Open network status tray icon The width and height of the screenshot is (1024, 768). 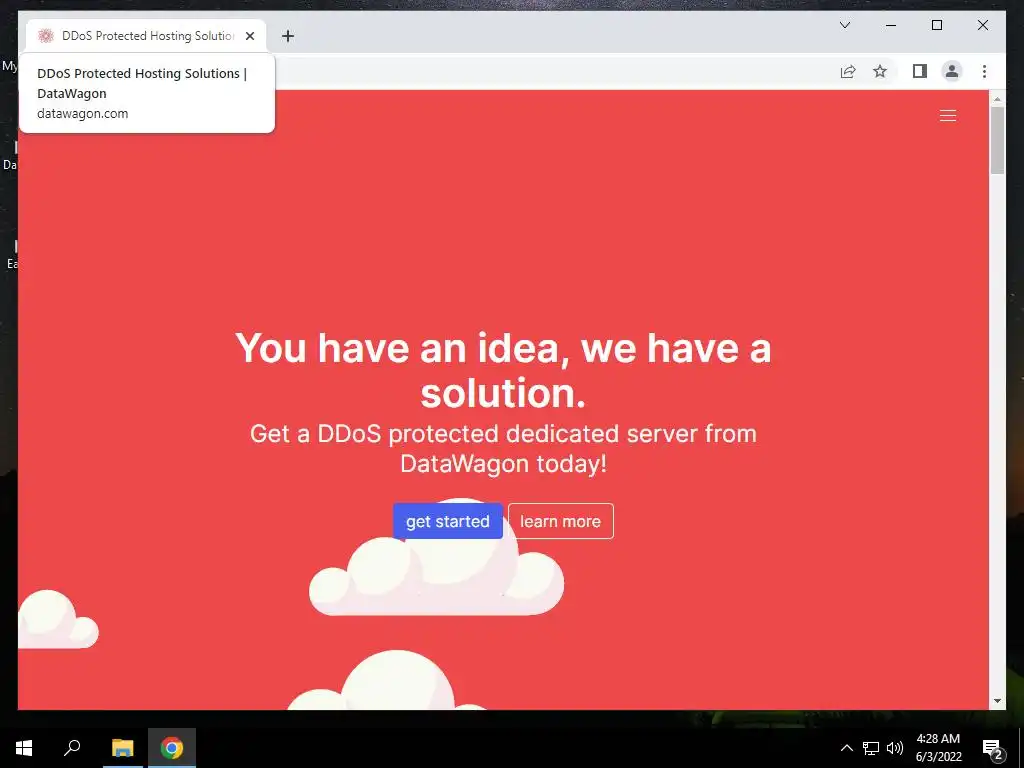click(871, 748)
